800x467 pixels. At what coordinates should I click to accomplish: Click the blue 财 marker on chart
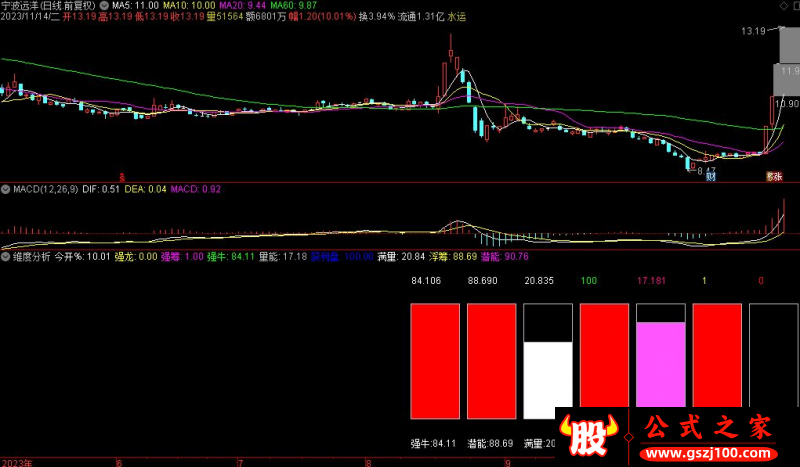[711, 177]
